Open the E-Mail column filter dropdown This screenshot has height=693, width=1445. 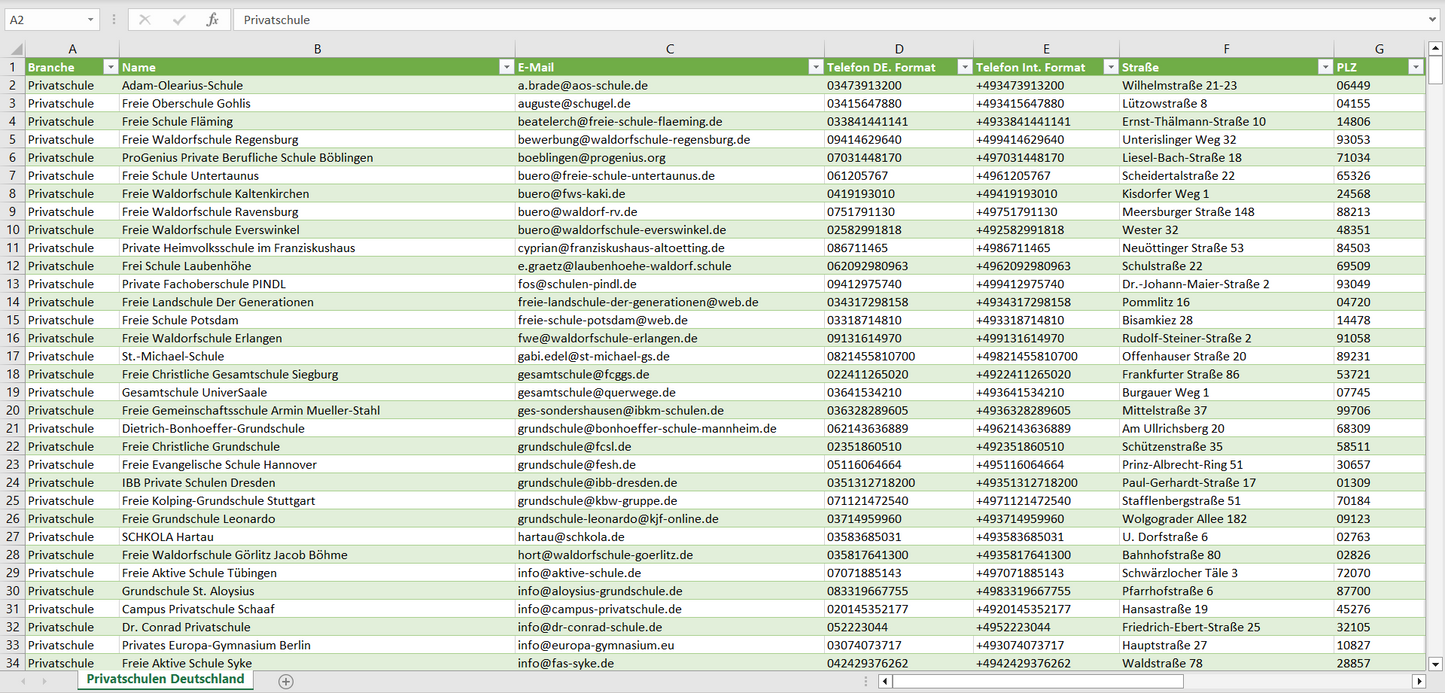click(815, 67)
